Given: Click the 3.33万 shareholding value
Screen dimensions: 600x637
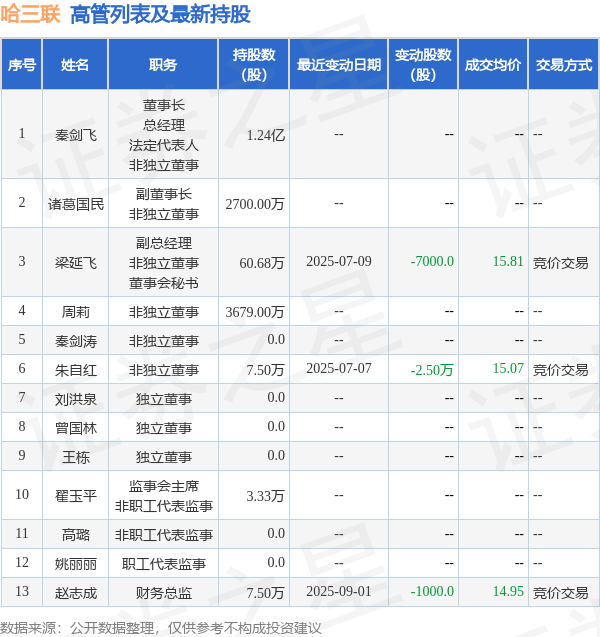Looking at the screenshot, I should (265, 496).
